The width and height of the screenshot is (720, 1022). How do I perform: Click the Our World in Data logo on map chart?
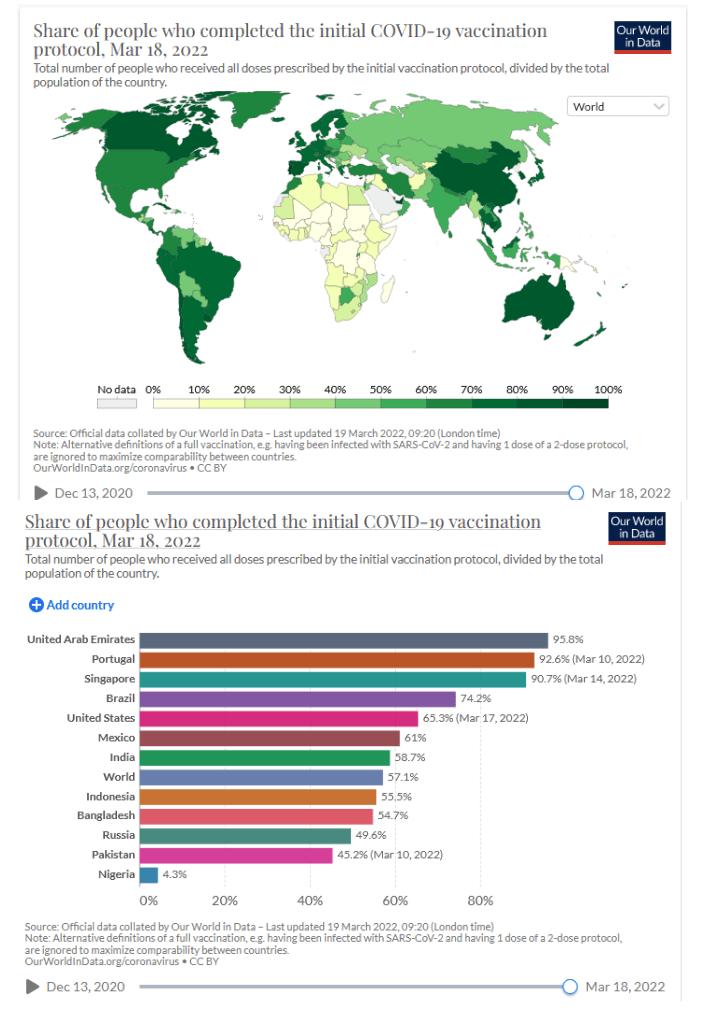click(642, 38)
